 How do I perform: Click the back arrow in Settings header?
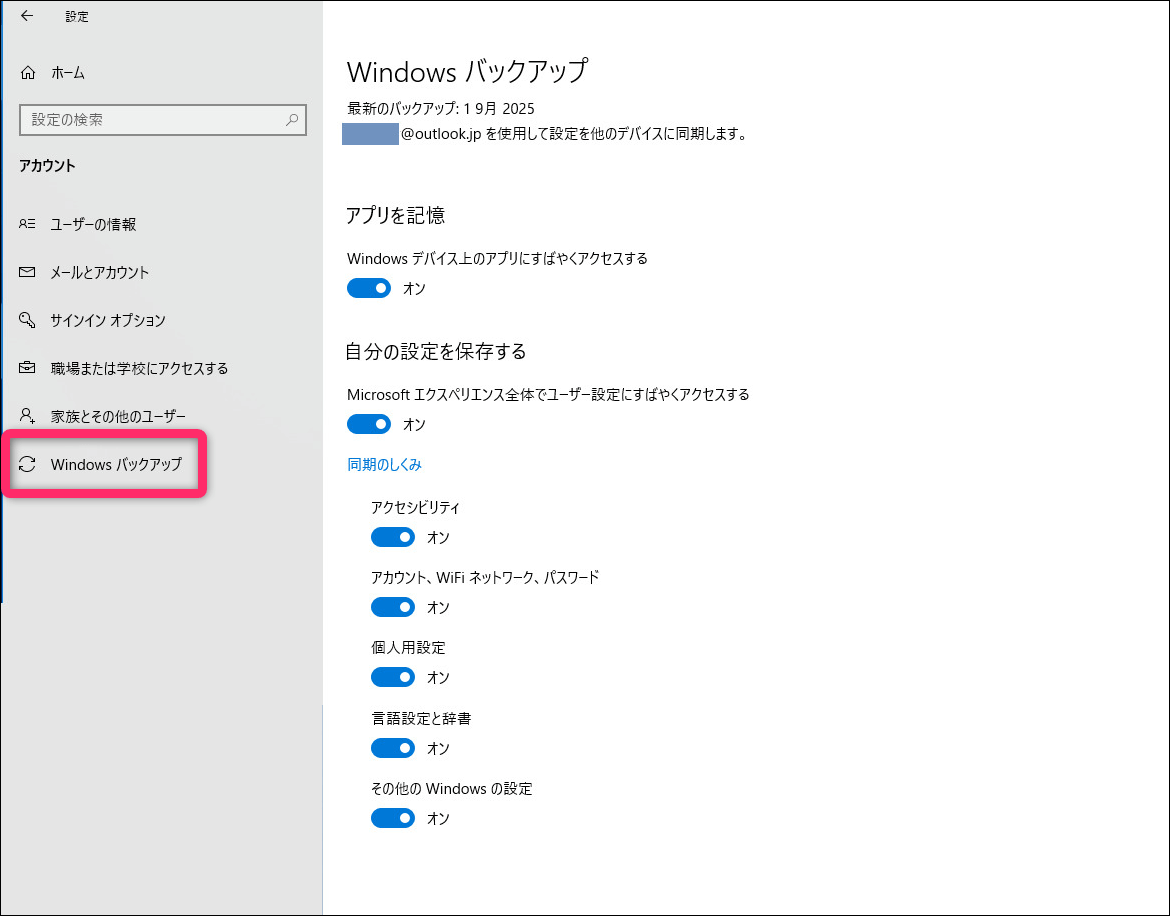27,16
